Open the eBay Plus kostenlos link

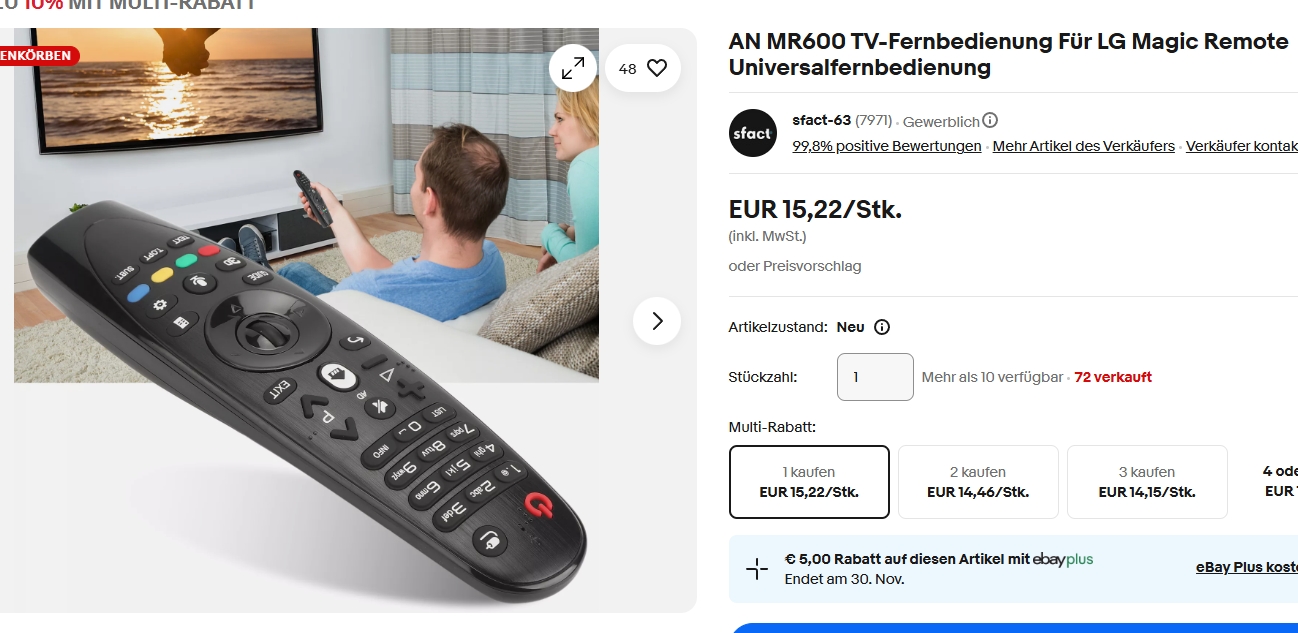point(1247,567)
